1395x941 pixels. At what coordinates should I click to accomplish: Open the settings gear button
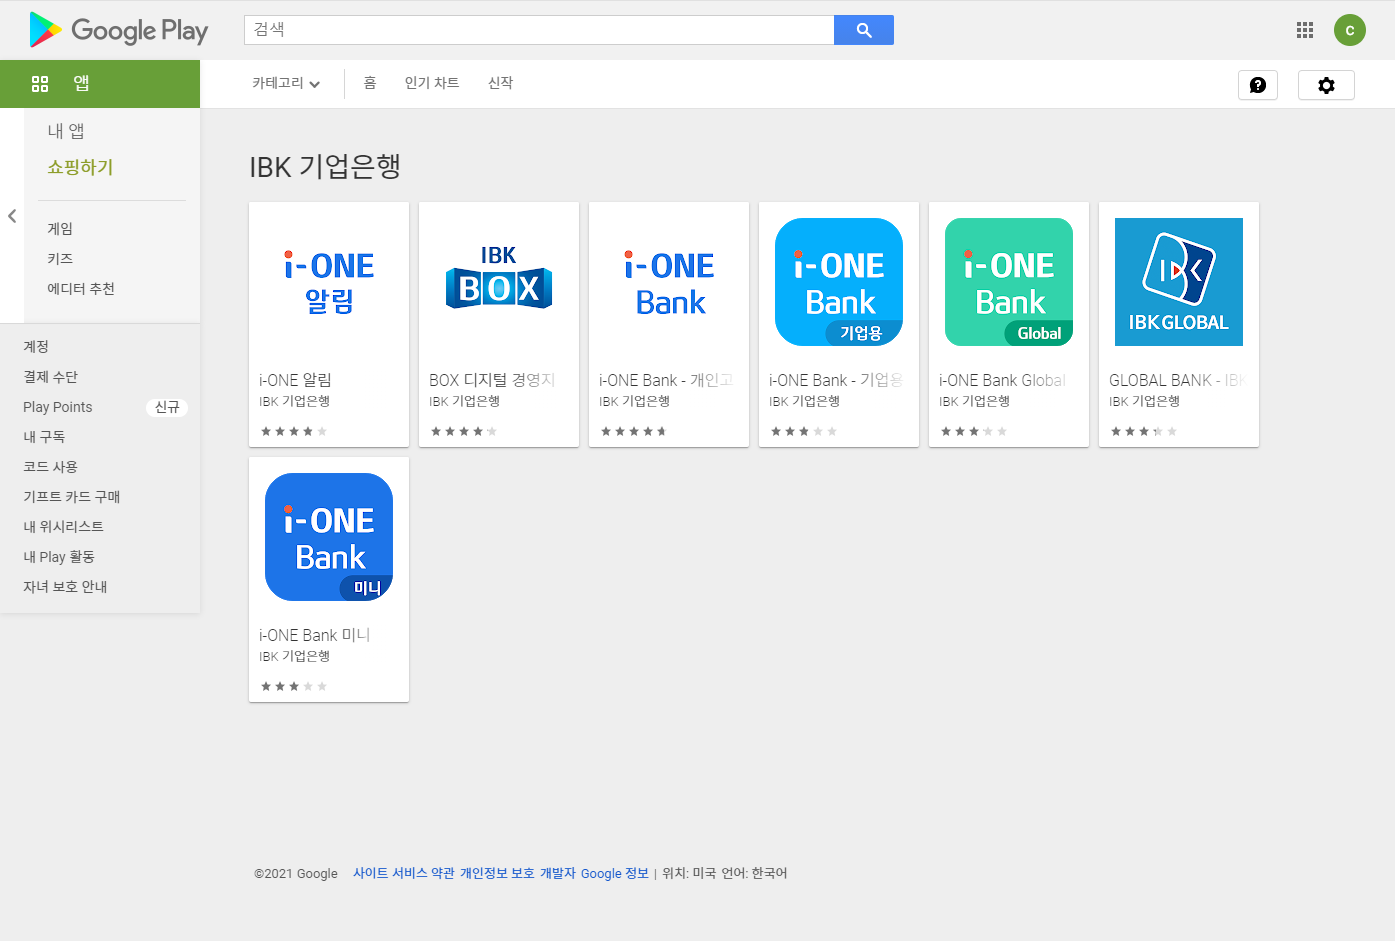click(x=1326, y=85)
